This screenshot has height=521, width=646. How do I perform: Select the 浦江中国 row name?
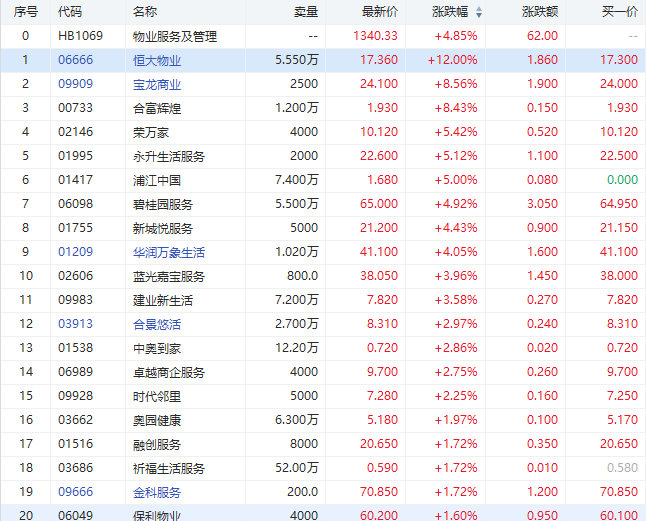coord(157,180)
